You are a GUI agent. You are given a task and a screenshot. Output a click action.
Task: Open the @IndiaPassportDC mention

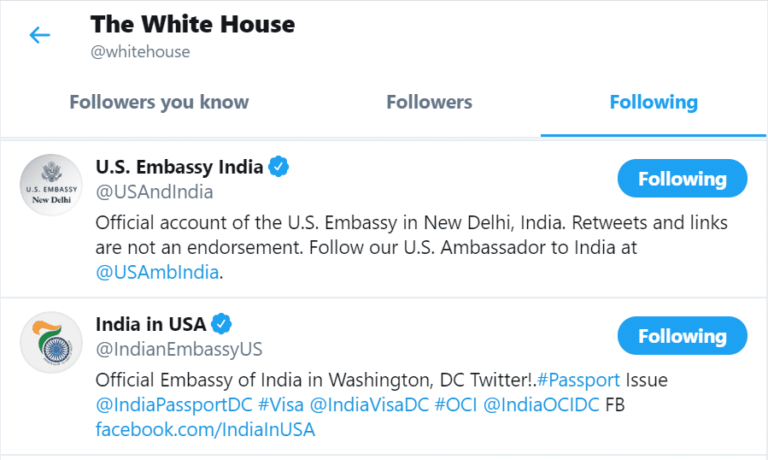coord(173,405)
